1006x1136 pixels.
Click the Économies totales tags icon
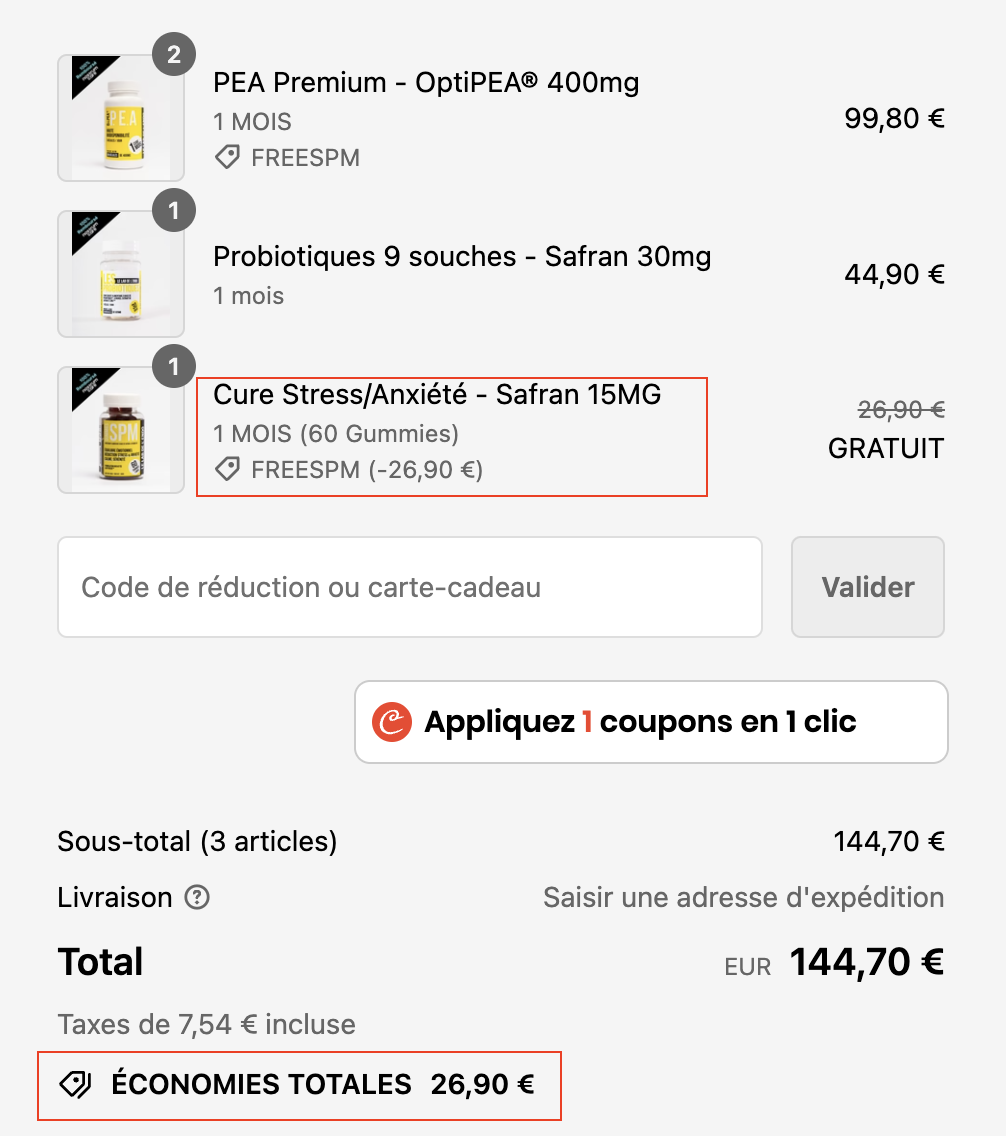pyautogui.click(x=75, y=1085)
